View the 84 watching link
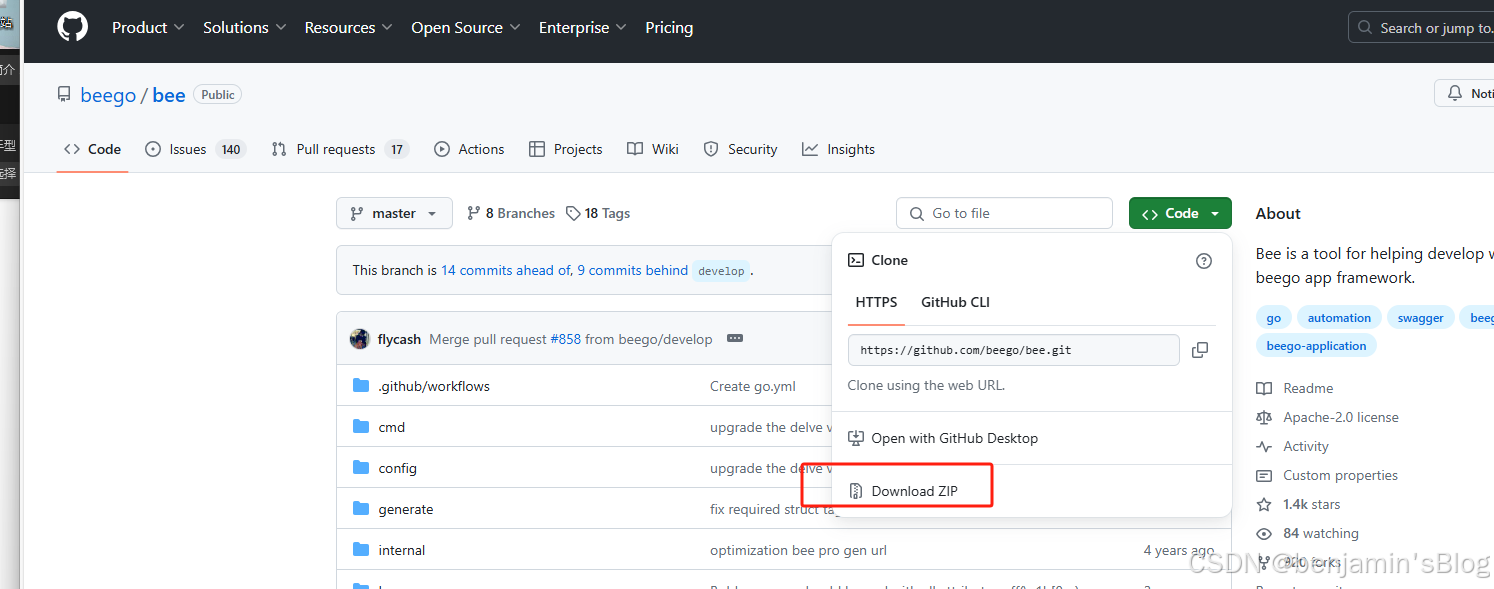1494x589 pixels. tap(1320, 533)
